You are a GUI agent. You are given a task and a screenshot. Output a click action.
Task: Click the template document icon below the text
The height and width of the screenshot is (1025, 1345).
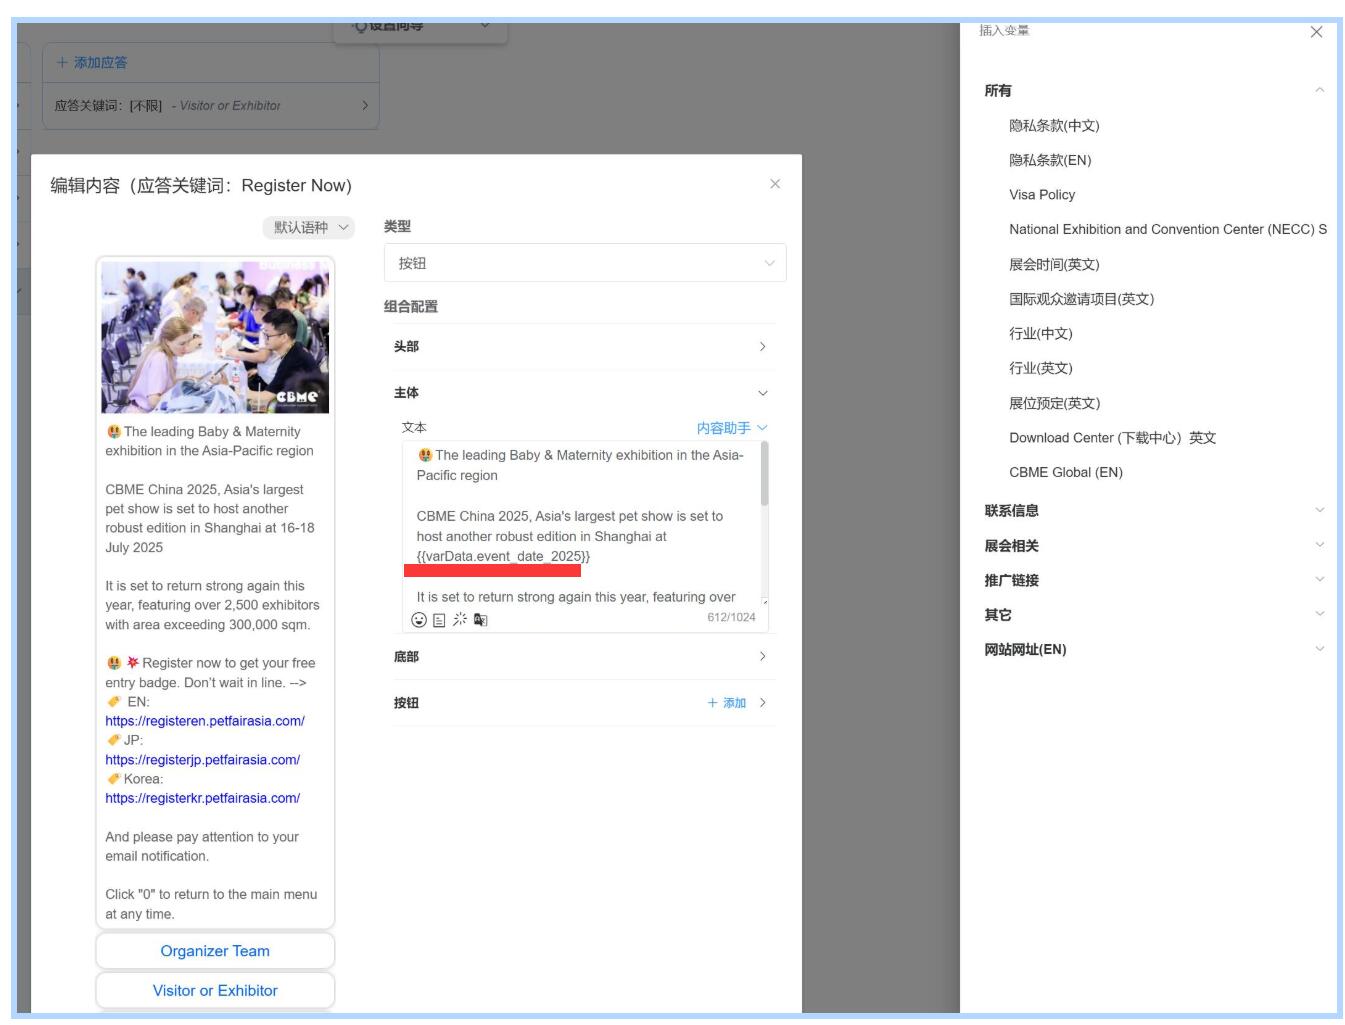439,620
